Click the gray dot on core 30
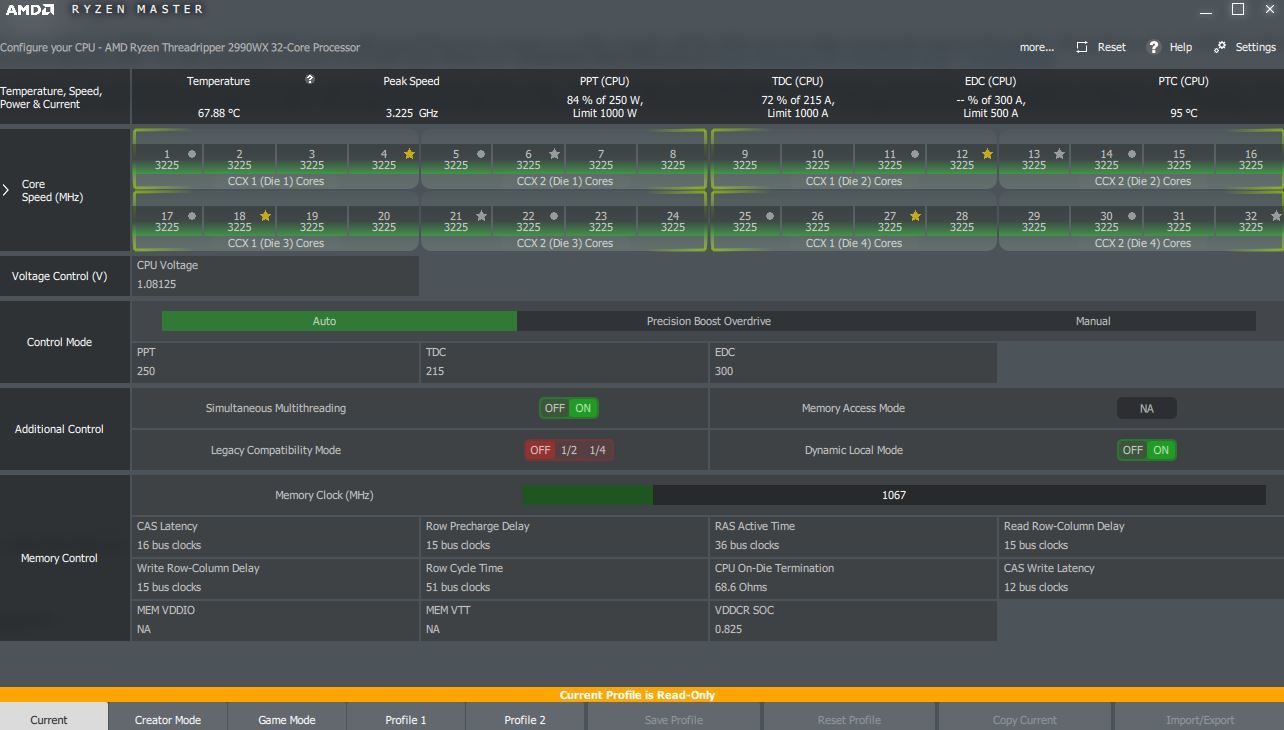The image size is (1284, 730). click(x=1131, y=216)
